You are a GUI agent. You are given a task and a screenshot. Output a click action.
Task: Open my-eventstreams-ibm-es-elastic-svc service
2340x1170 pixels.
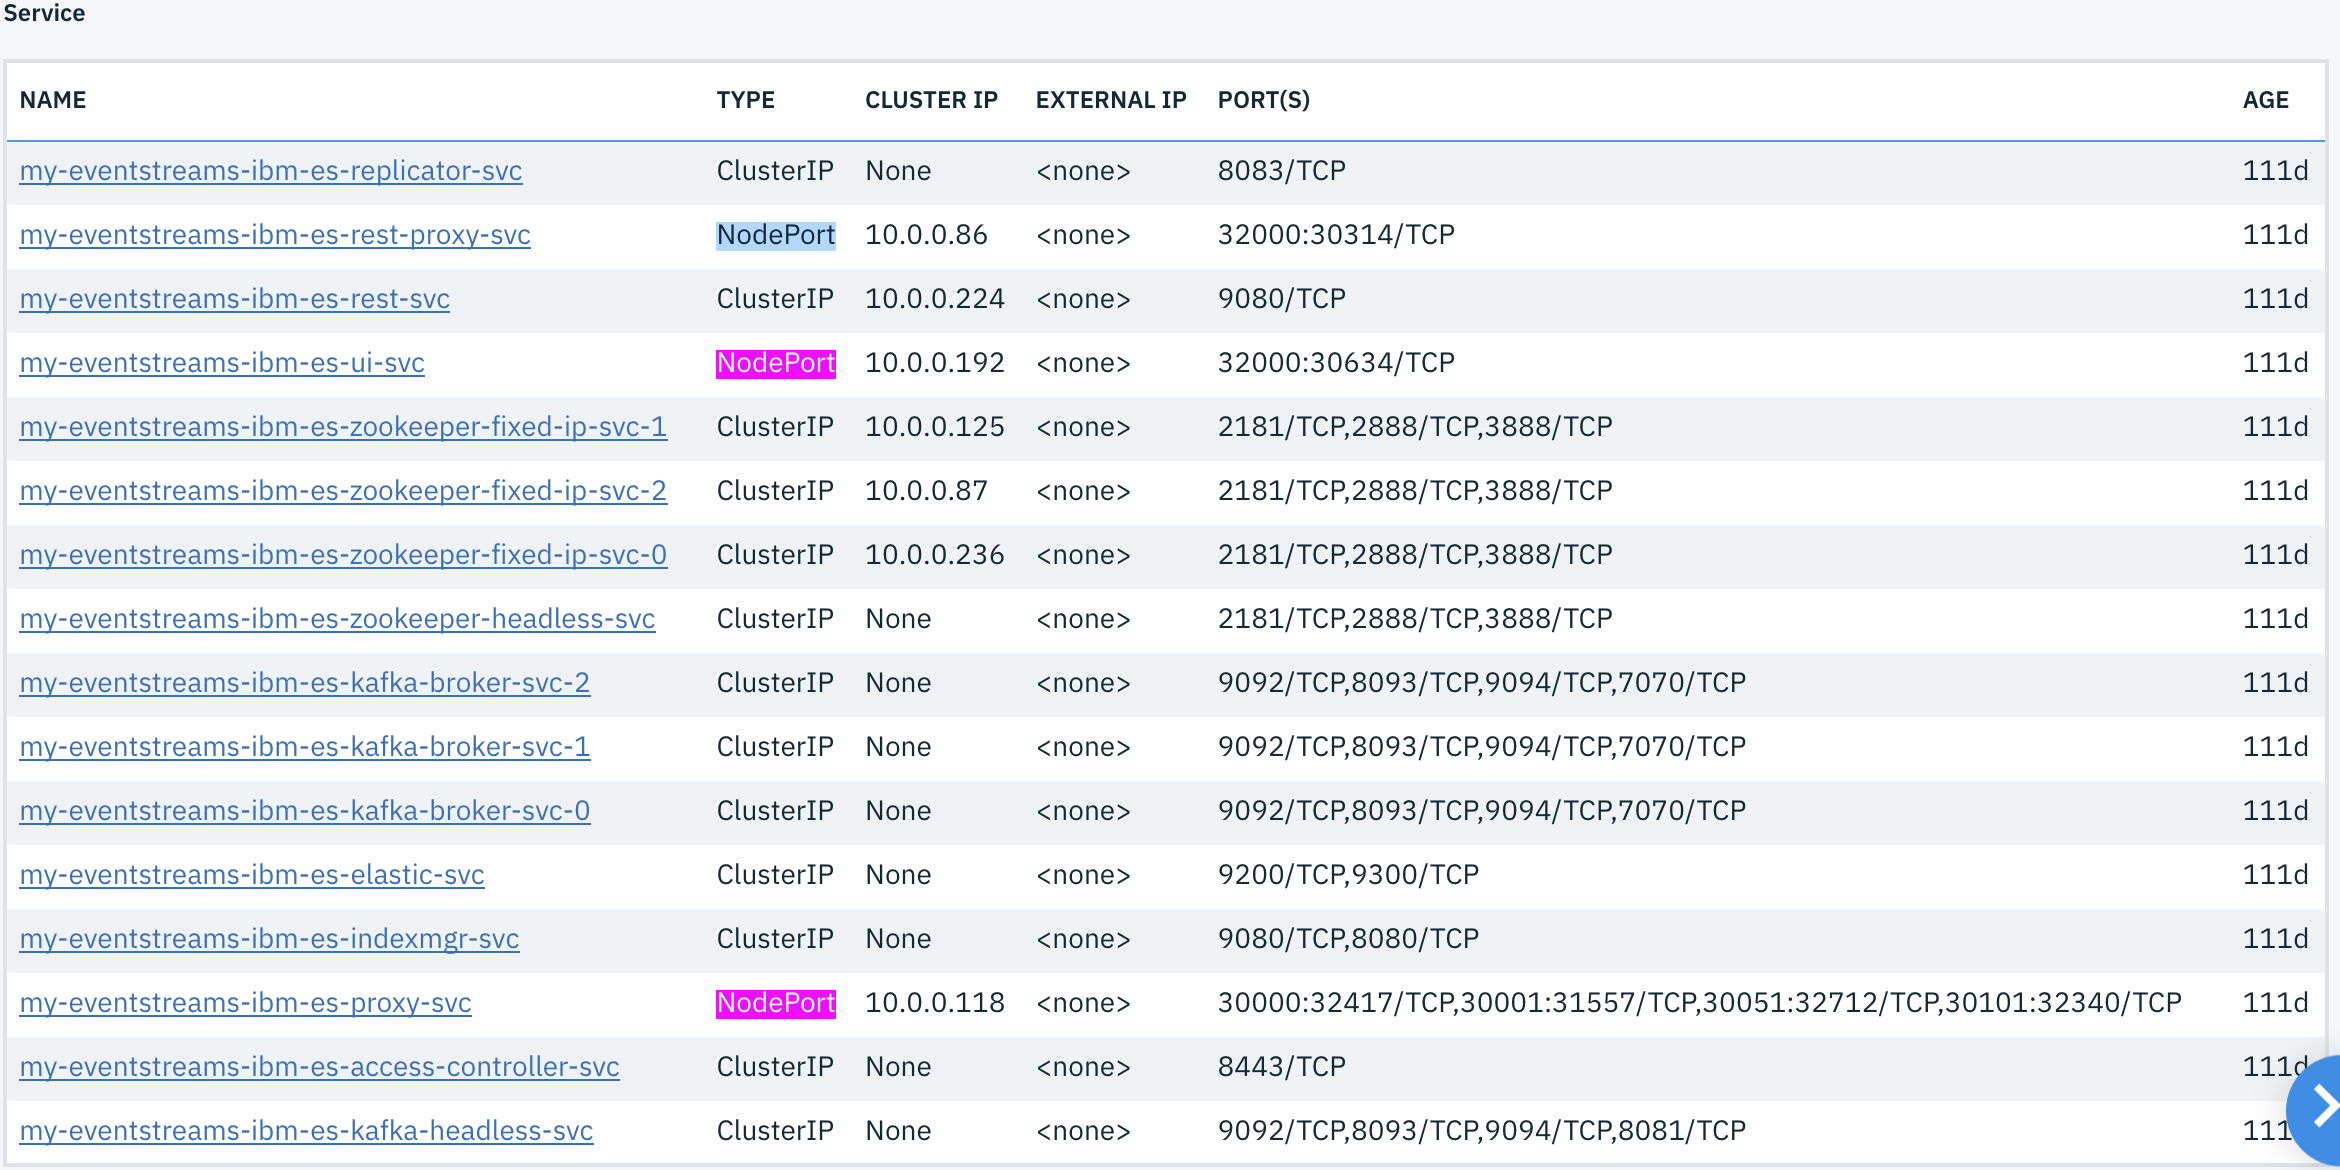pyautogui.click(x=251, y=874)
